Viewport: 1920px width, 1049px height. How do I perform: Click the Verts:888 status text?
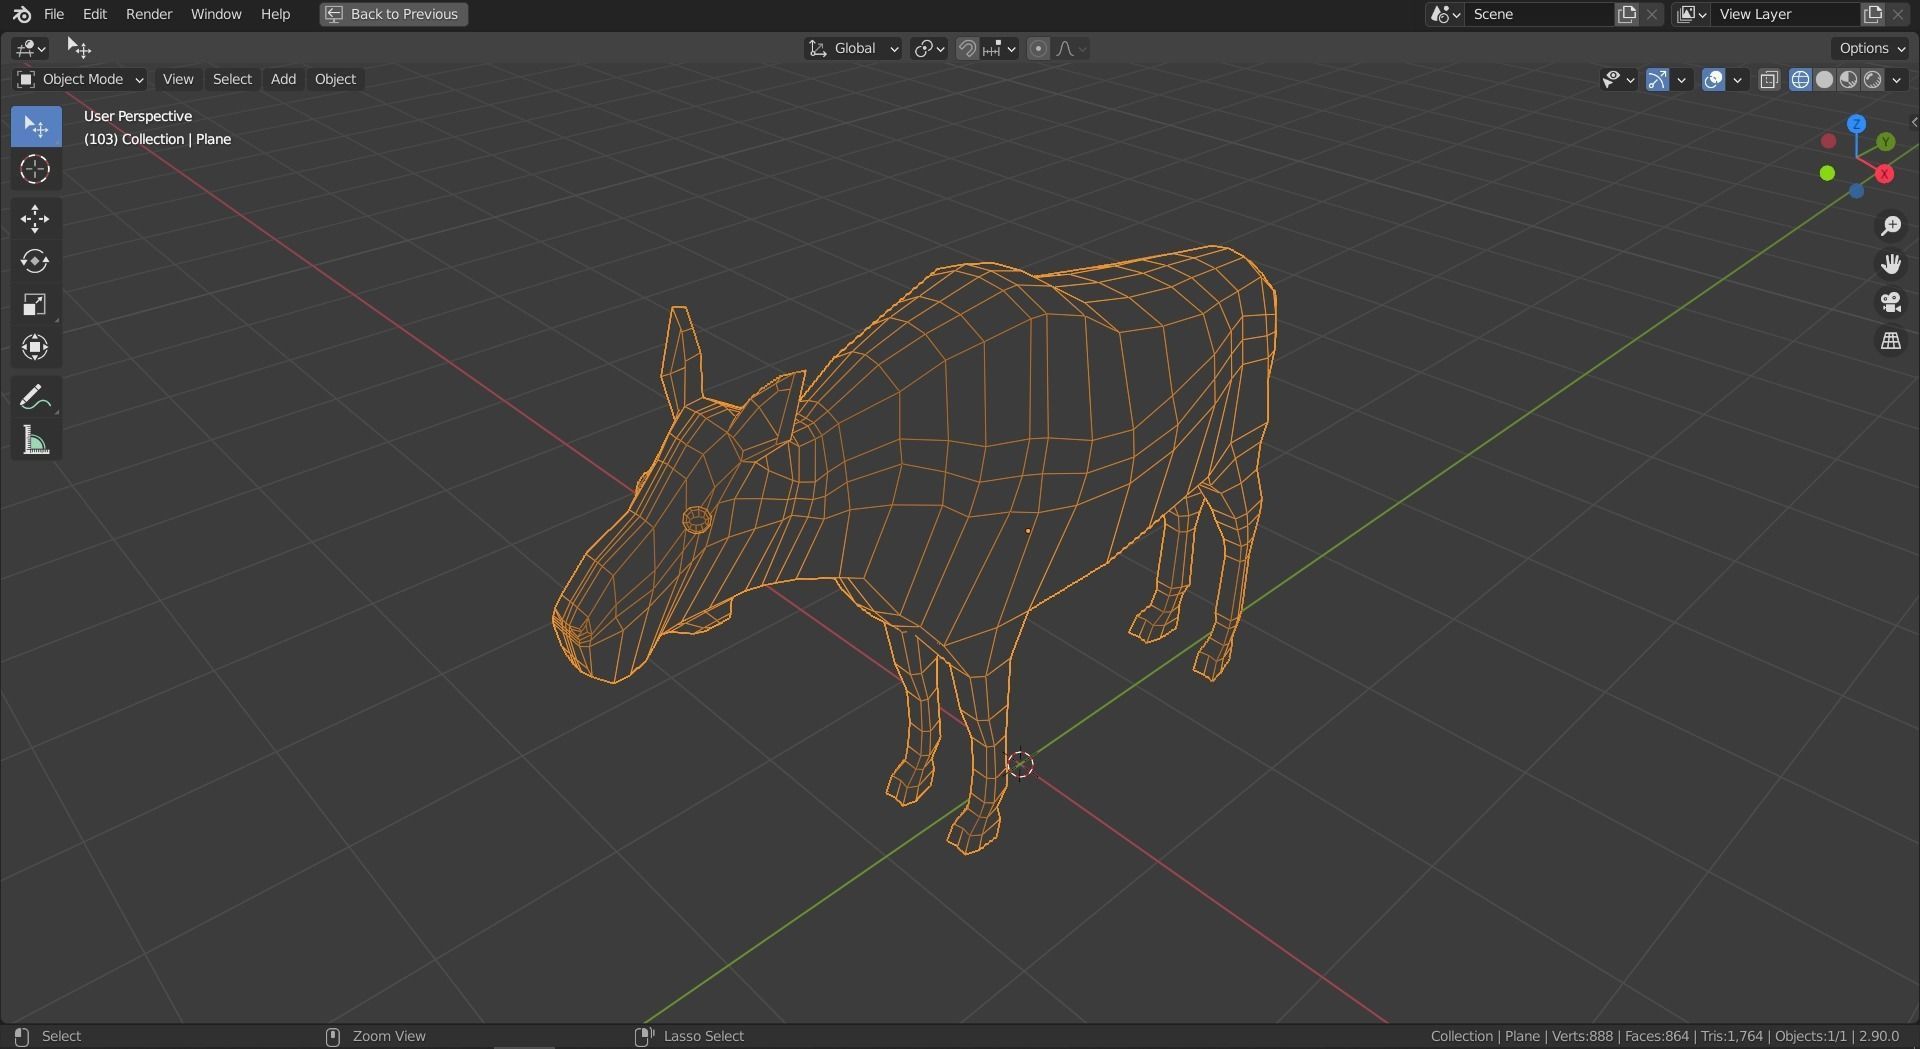pyautogui.click(x=1582, y=1036)
